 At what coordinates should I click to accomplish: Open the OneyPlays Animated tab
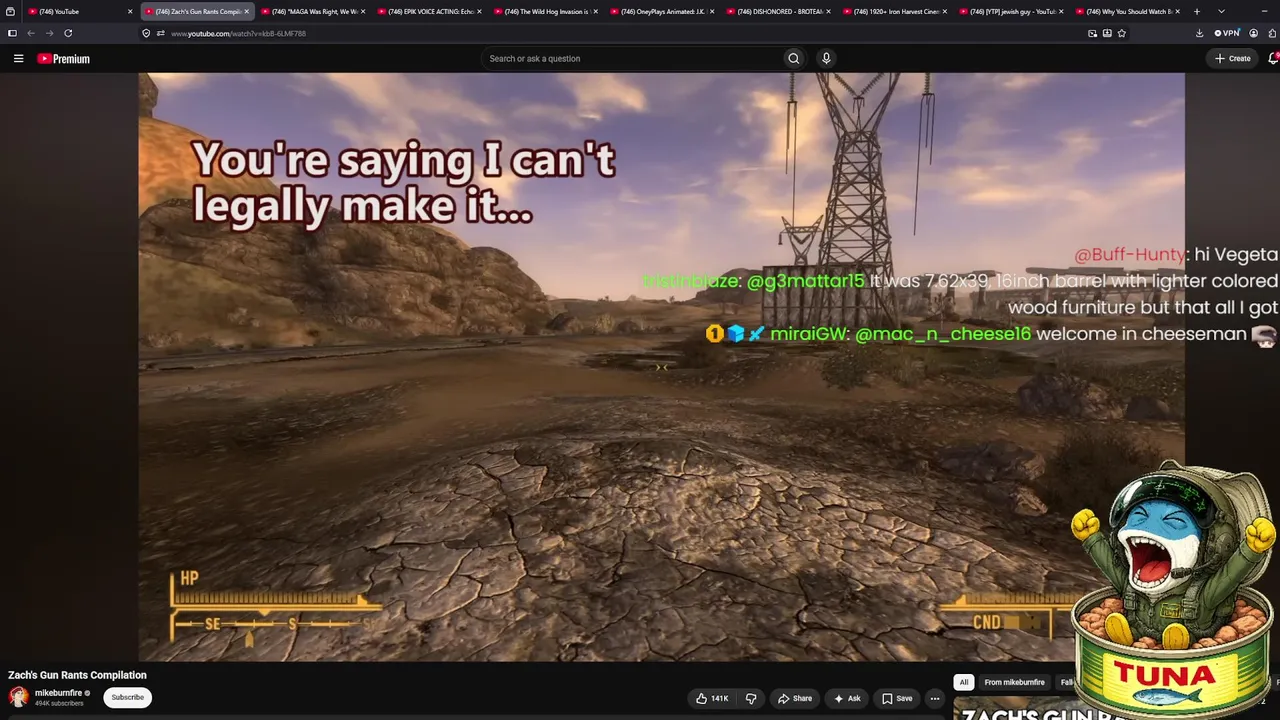click(x=663, y=11)
